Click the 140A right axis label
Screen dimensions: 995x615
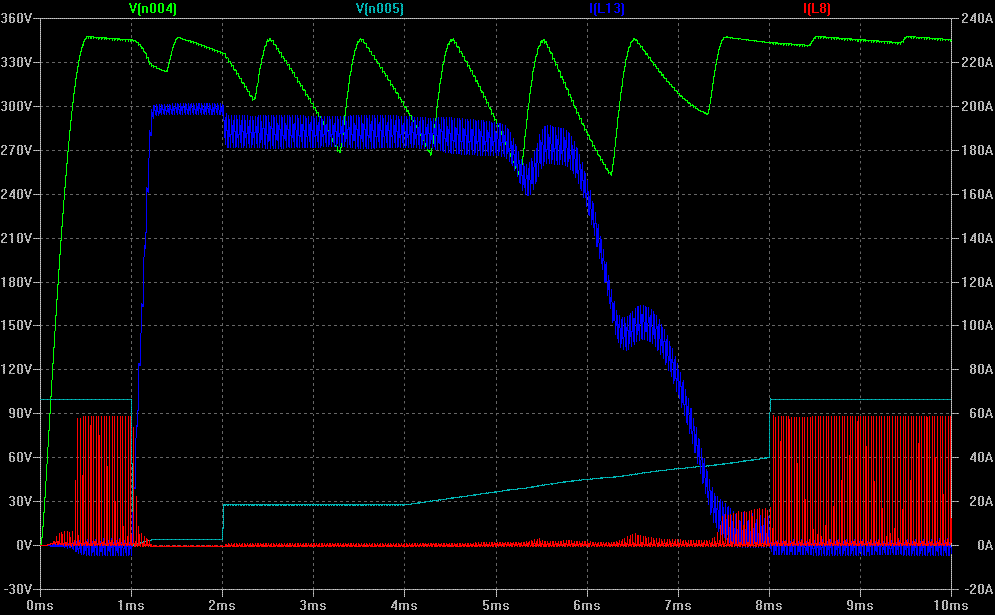977,238
